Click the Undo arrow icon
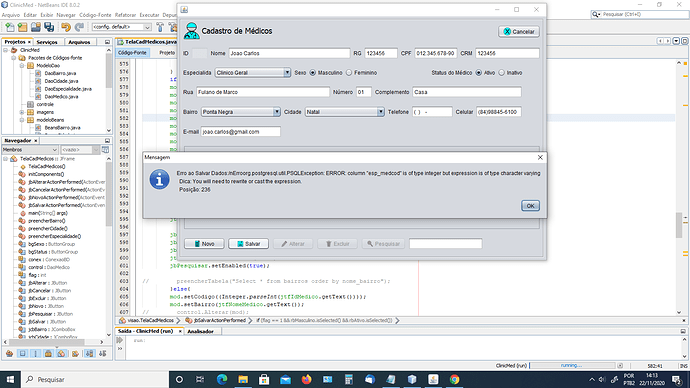This screenshot has width=690, height=388. point(66,27)
